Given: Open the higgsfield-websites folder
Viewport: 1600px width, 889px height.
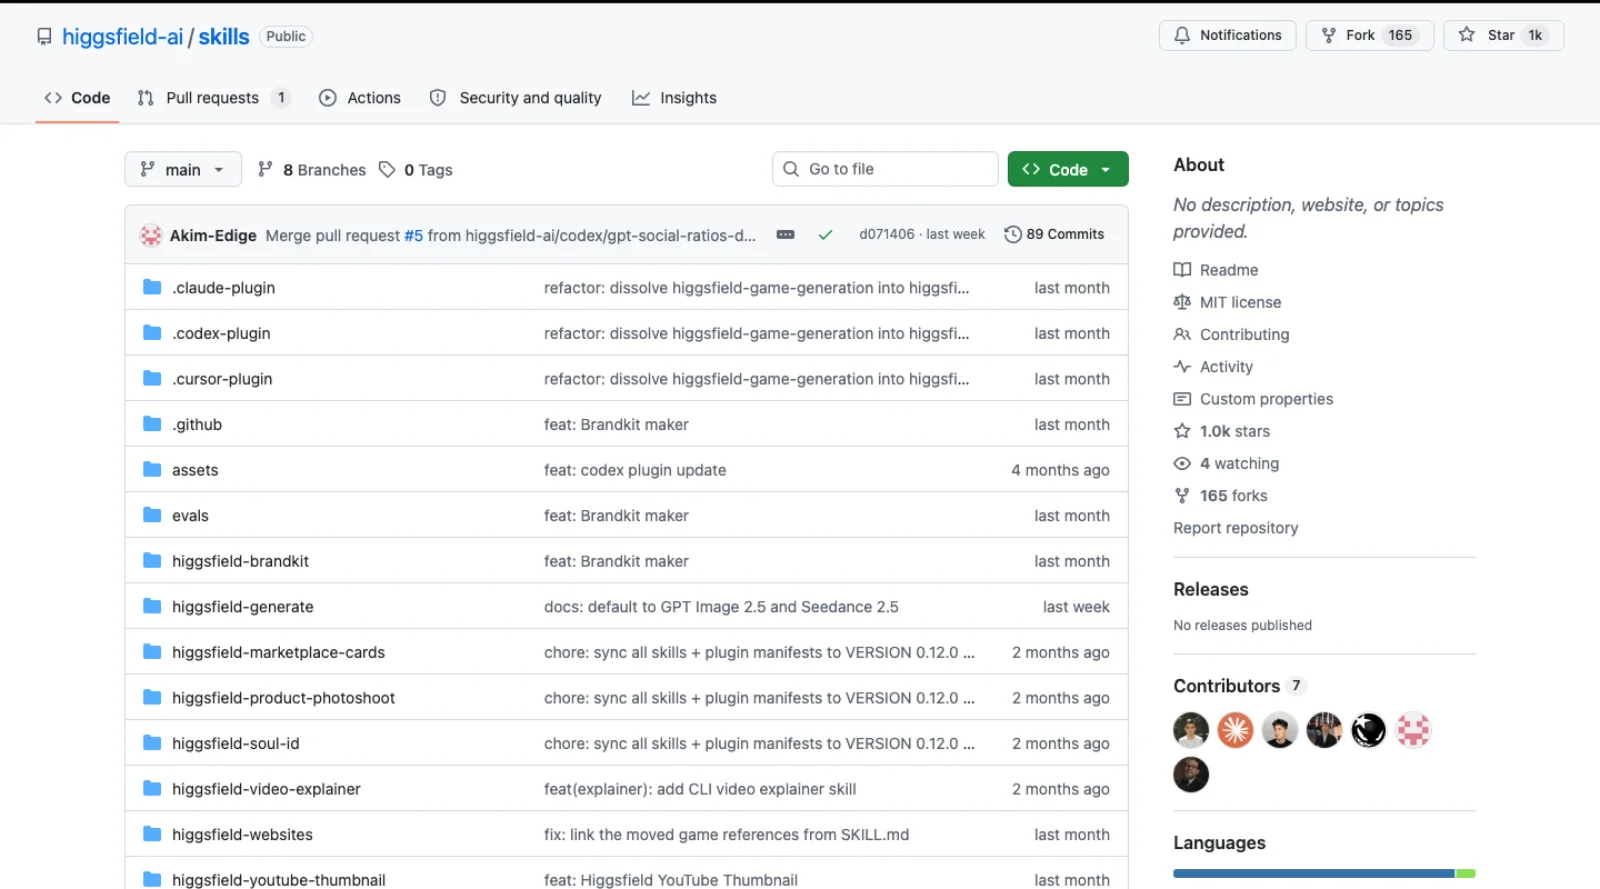Looking at the screenshot, I should [x=242, y=834].
